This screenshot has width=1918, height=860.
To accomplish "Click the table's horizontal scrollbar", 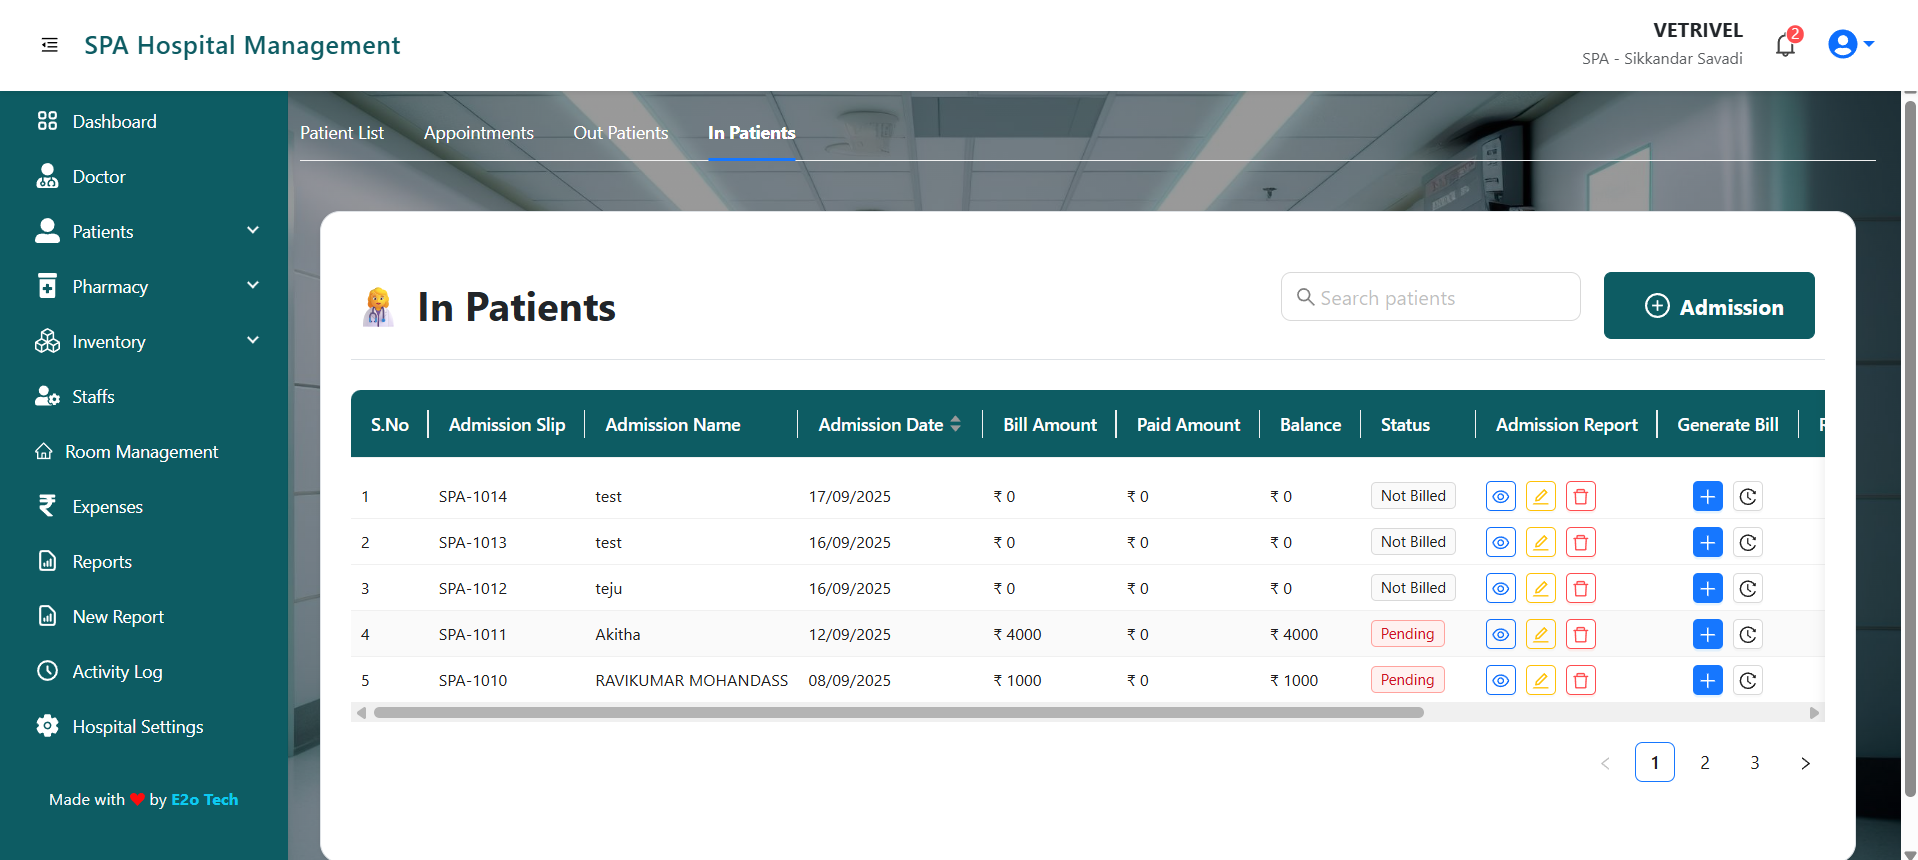I will coord(898,713).
